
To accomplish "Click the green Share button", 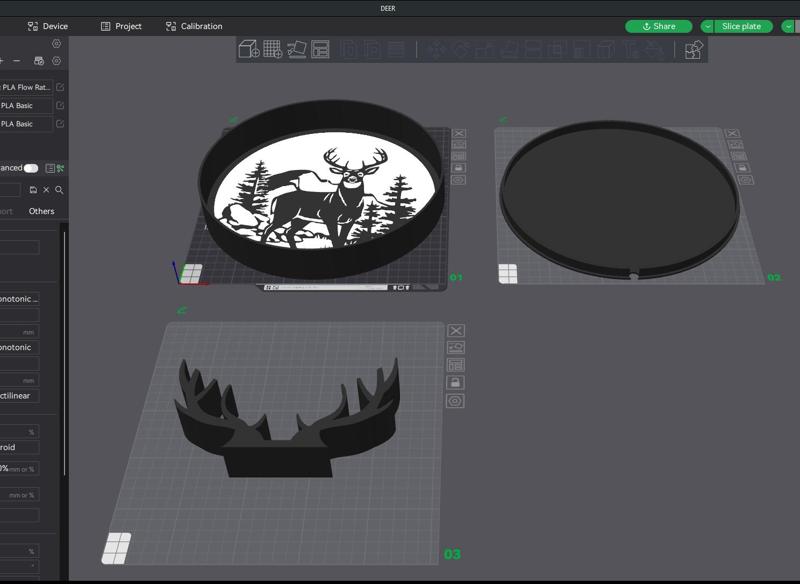I will click(x=659, y=27).
